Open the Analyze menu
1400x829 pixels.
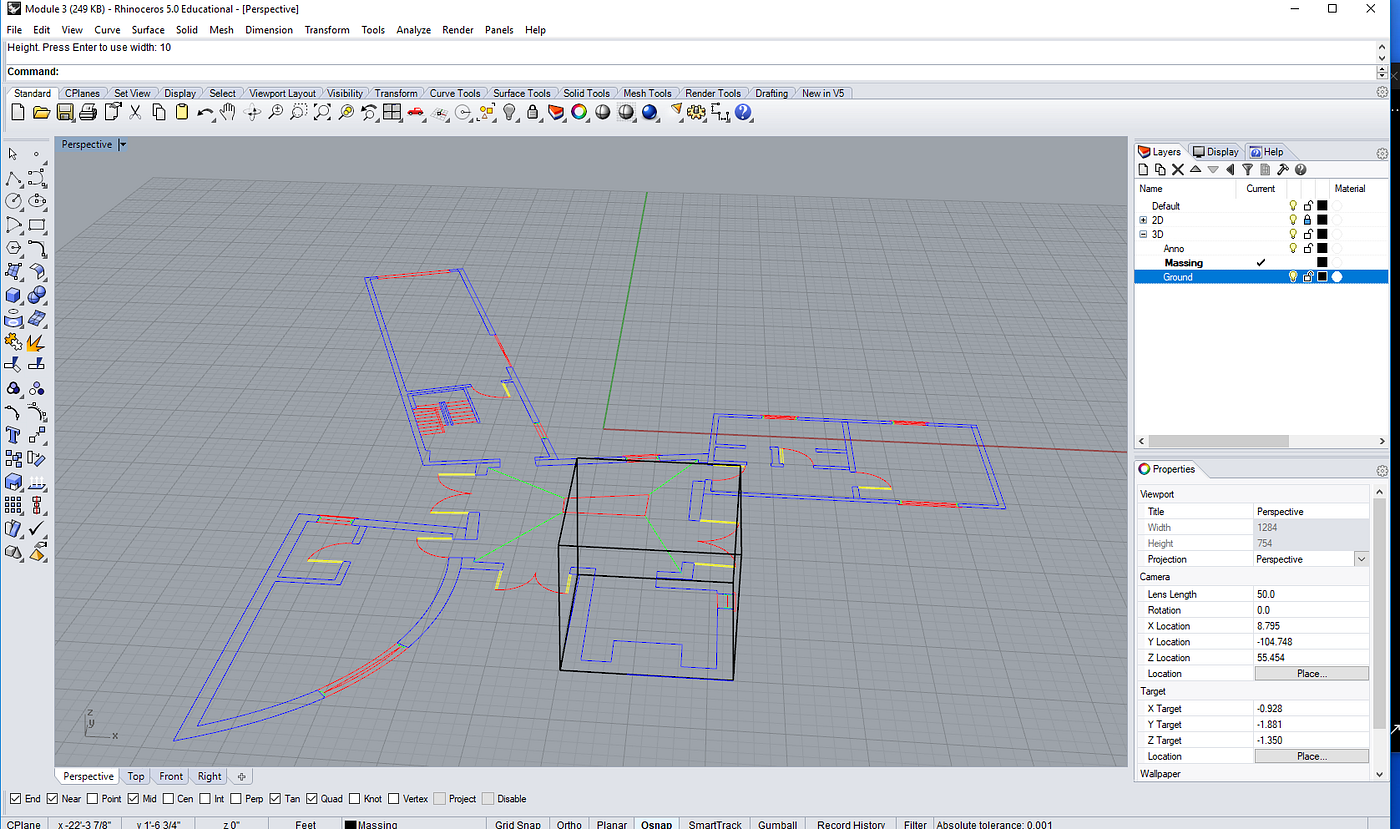[x=413, y=30]
